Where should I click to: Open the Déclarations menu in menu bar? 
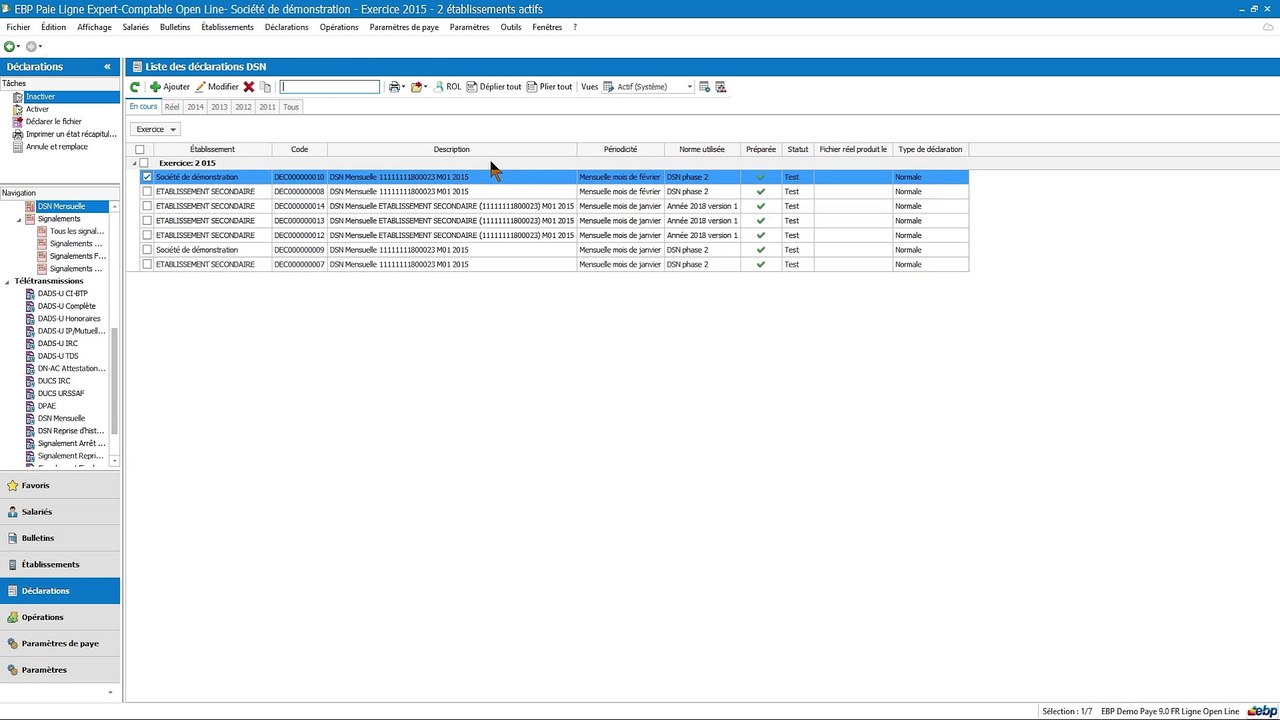click(x=287, y=27)
